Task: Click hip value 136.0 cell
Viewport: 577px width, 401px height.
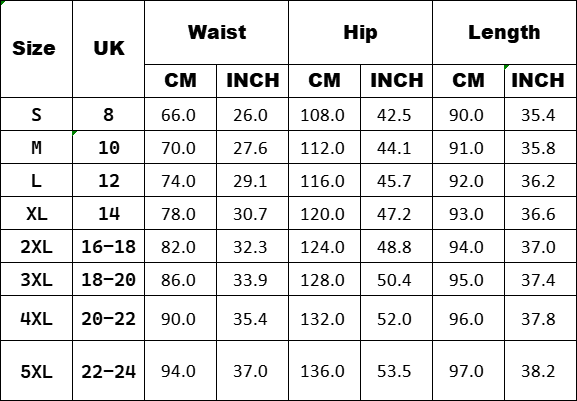Action: point(324,371)
